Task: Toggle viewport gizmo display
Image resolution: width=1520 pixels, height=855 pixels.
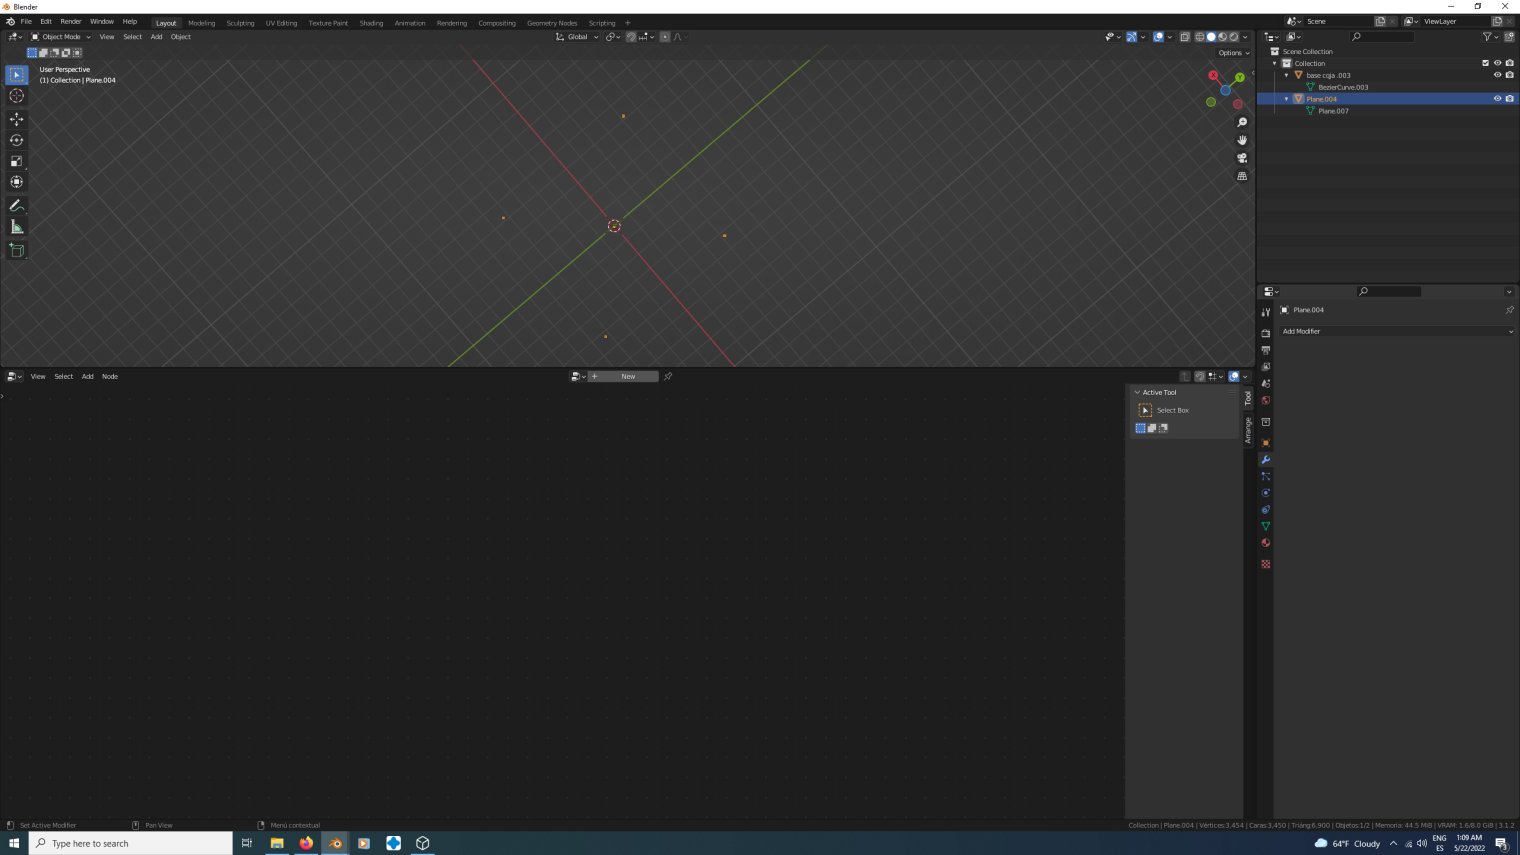Action: click(x=1131, y=37)
